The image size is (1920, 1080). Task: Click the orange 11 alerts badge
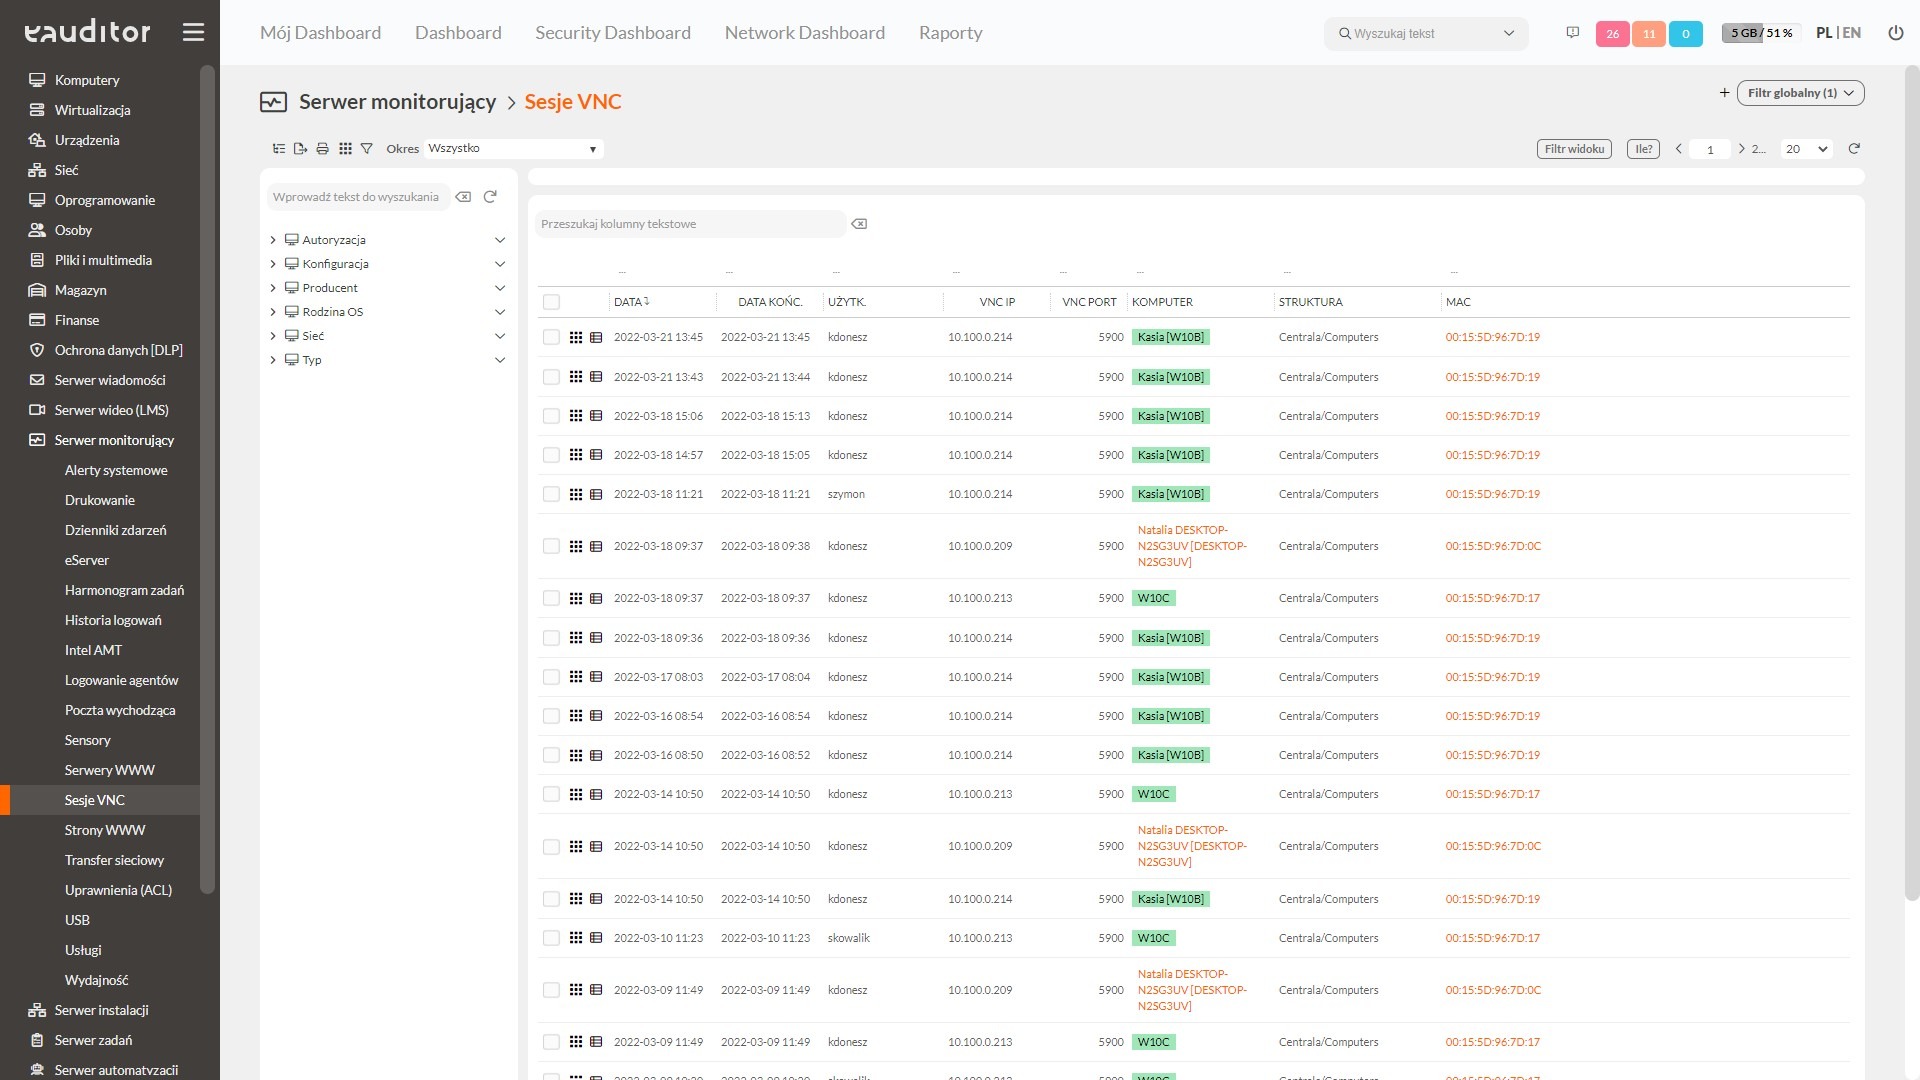pos(1649,34)
